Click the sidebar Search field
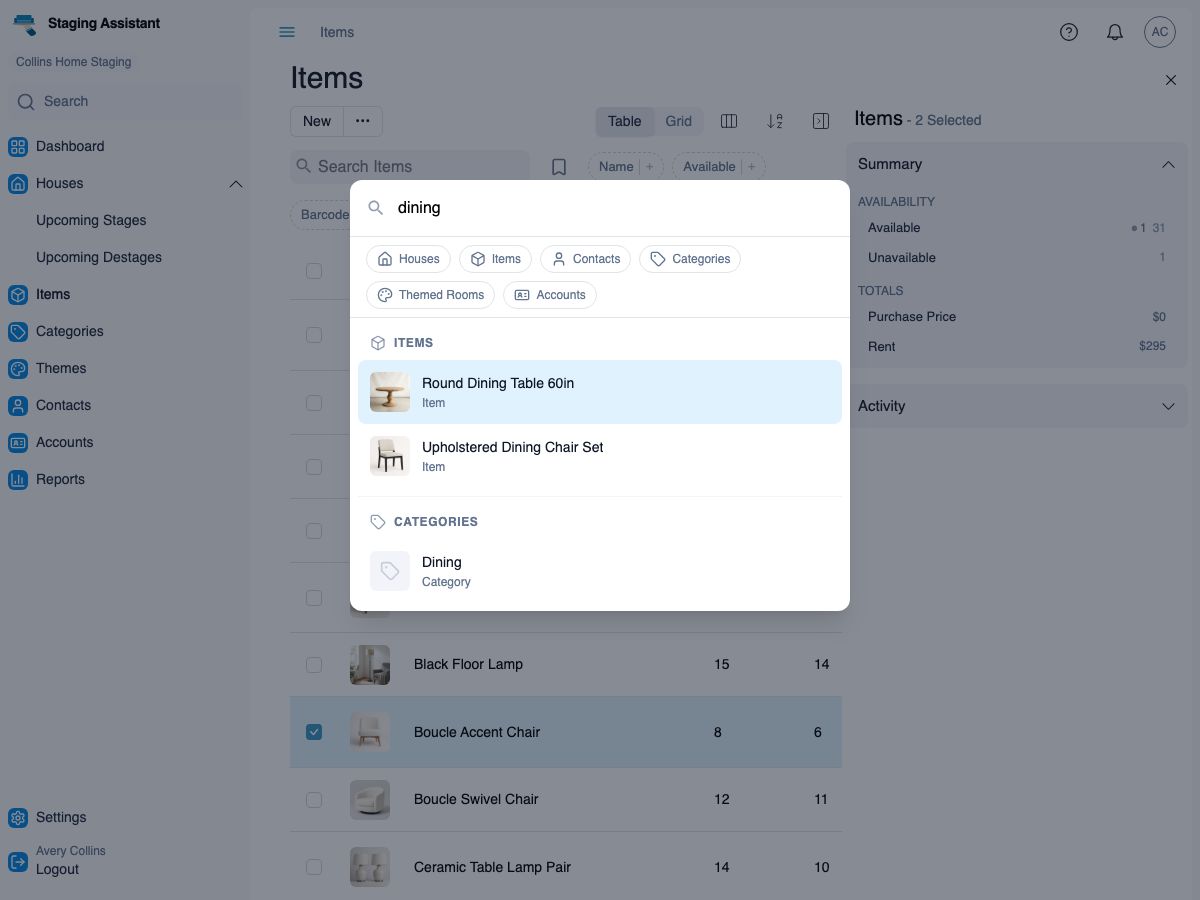This screenshot has width=1200, height=900. (125, 102)
